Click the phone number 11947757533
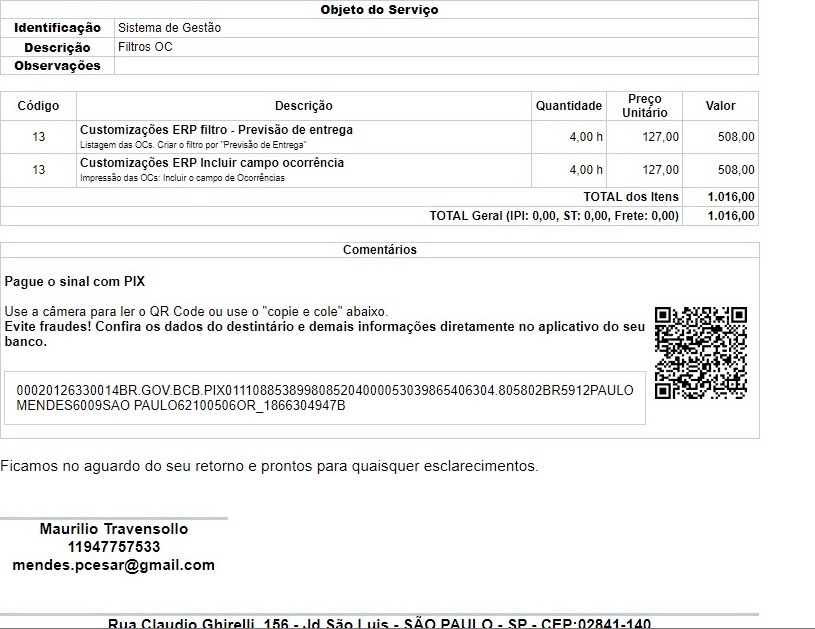Image resolution: width=815 pixels, height=629 pixels. [x=113, y=547]
